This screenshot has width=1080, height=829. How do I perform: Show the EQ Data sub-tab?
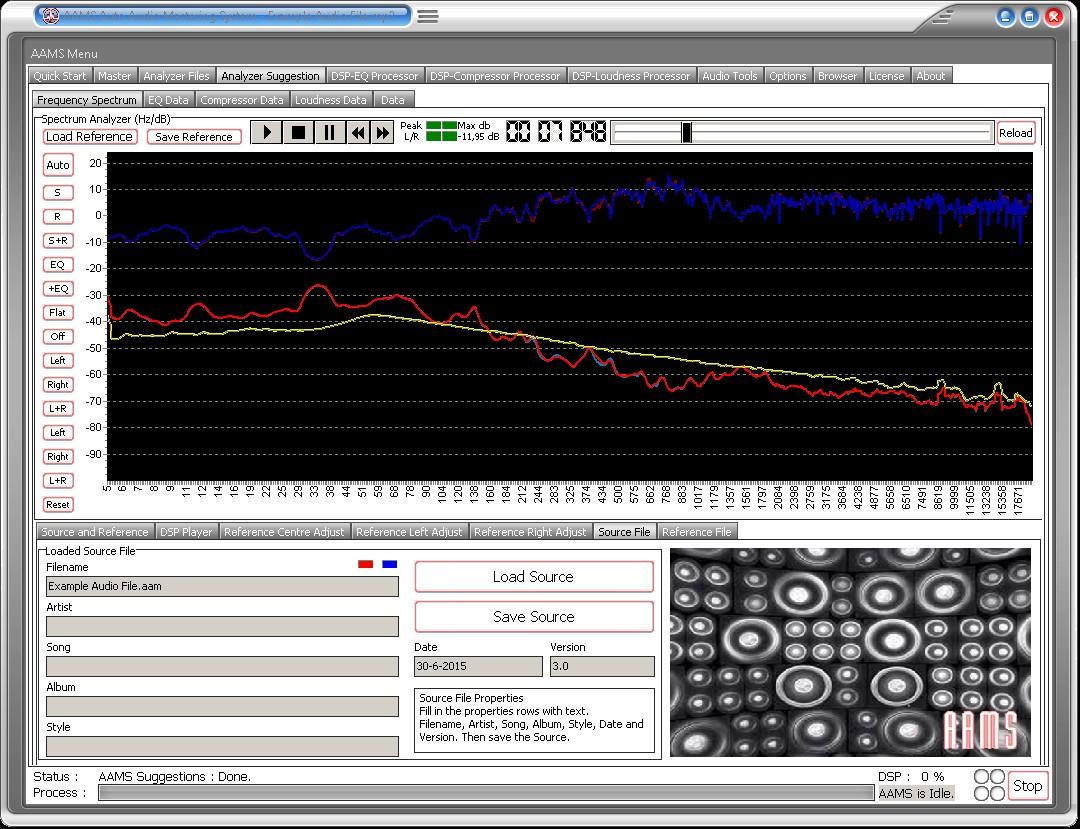pos(168,100)
